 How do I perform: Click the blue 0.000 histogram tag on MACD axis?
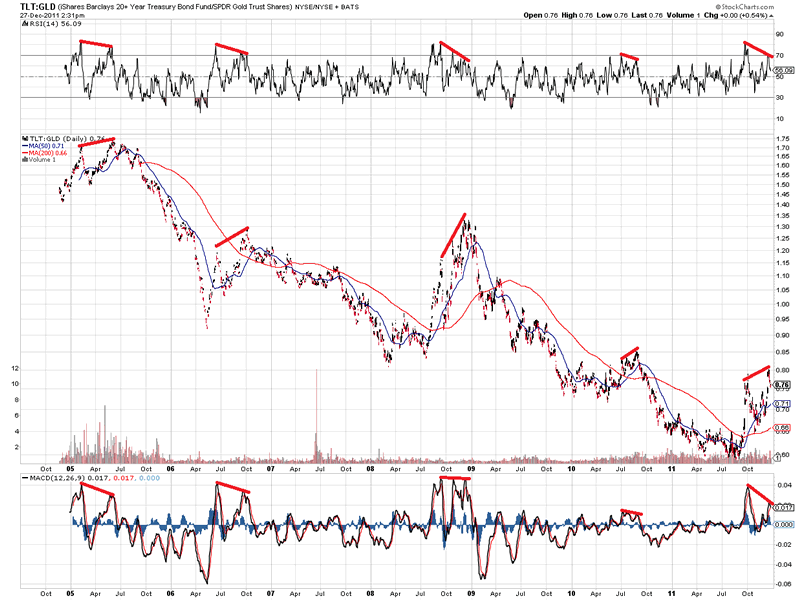(785, 524)
